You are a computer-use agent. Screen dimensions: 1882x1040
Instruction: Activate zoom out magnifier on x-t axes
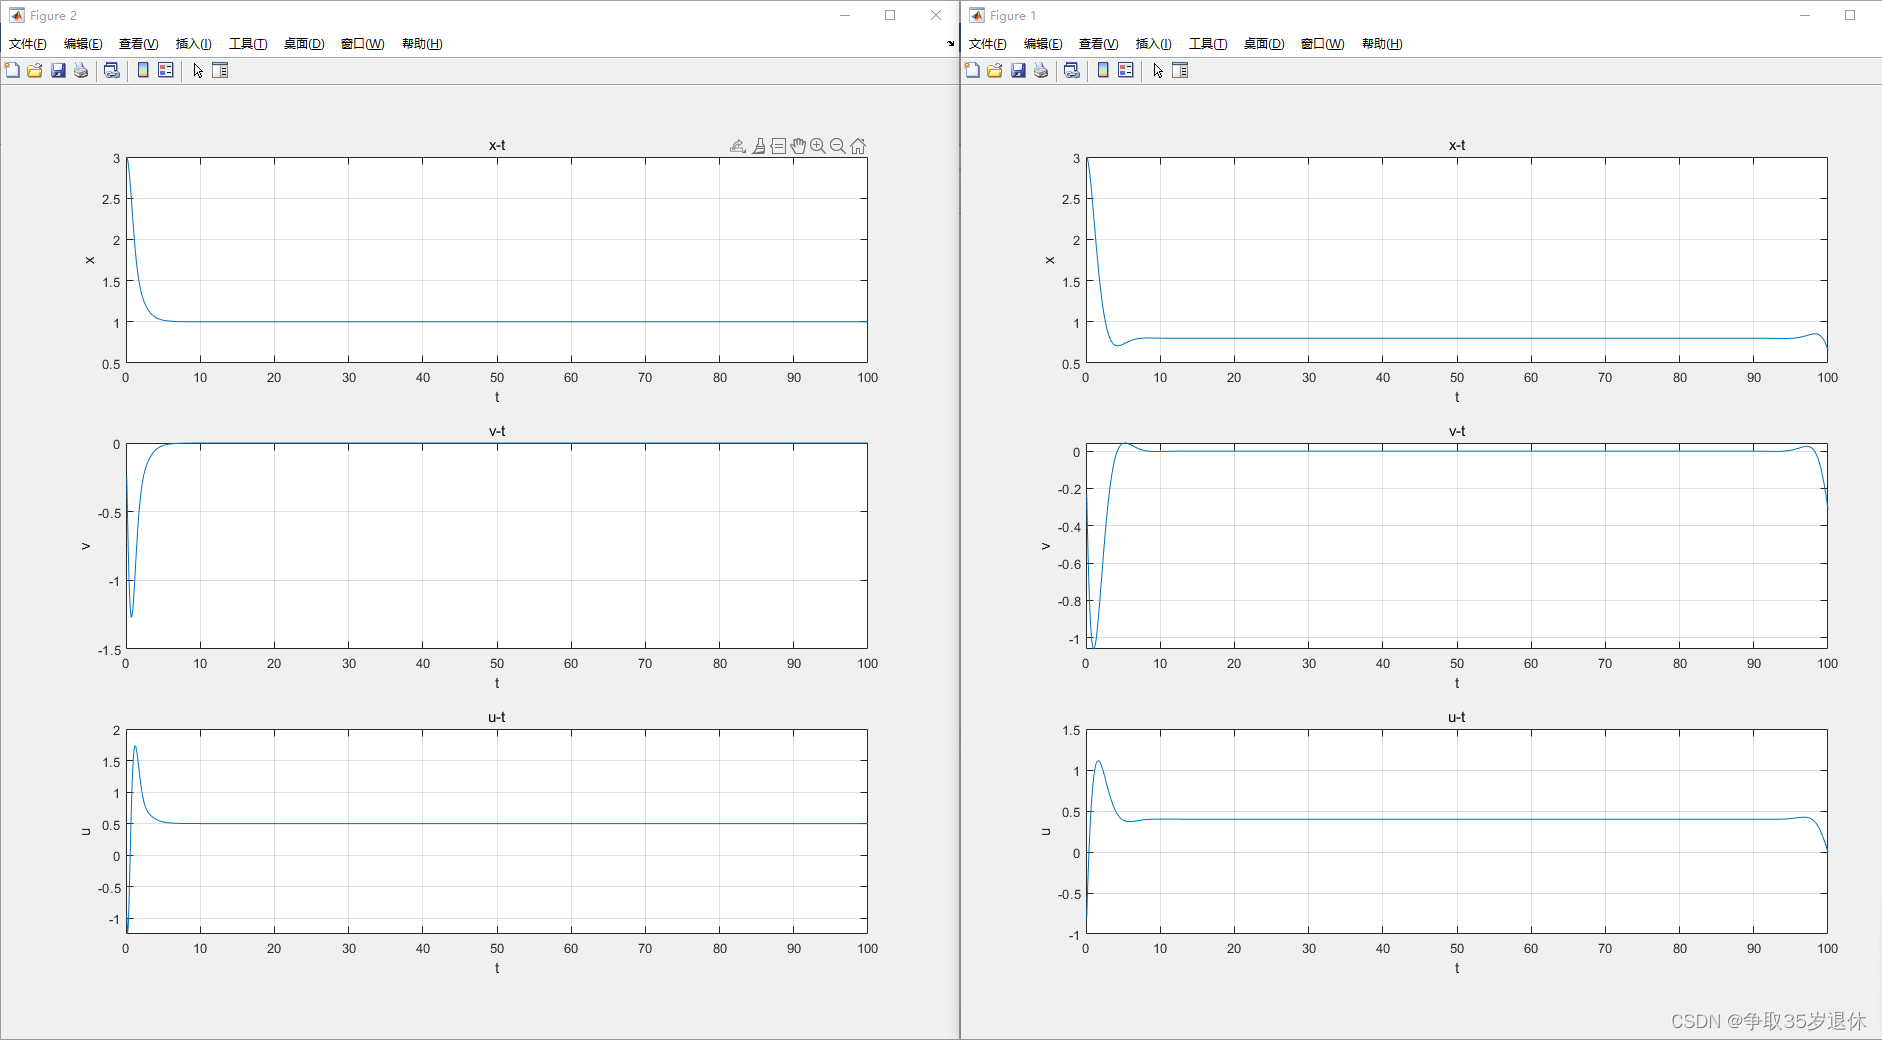838,146
